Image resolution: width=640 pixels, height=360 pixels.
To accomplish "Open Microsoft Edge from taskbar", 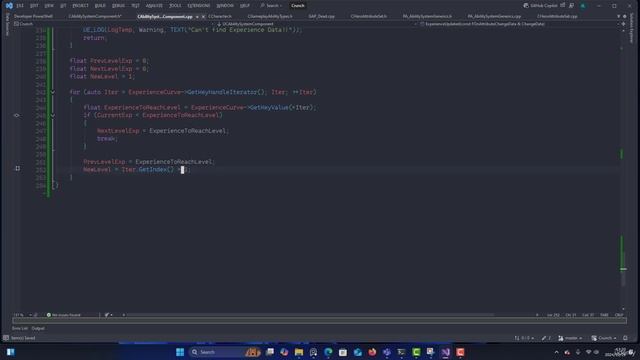I will [x=328, y=352].
